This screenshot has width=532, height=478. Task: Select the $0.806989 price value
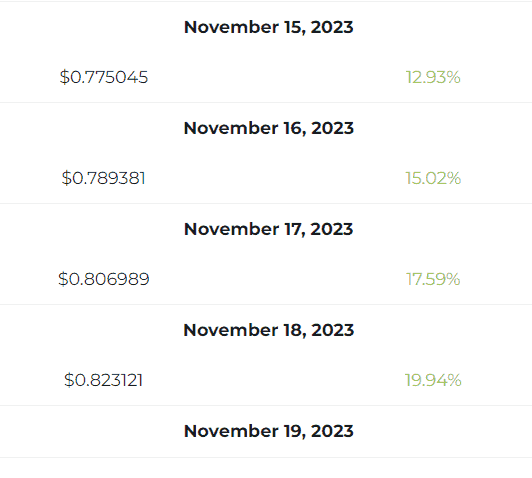pyautogui.click(x=104, y=279)
